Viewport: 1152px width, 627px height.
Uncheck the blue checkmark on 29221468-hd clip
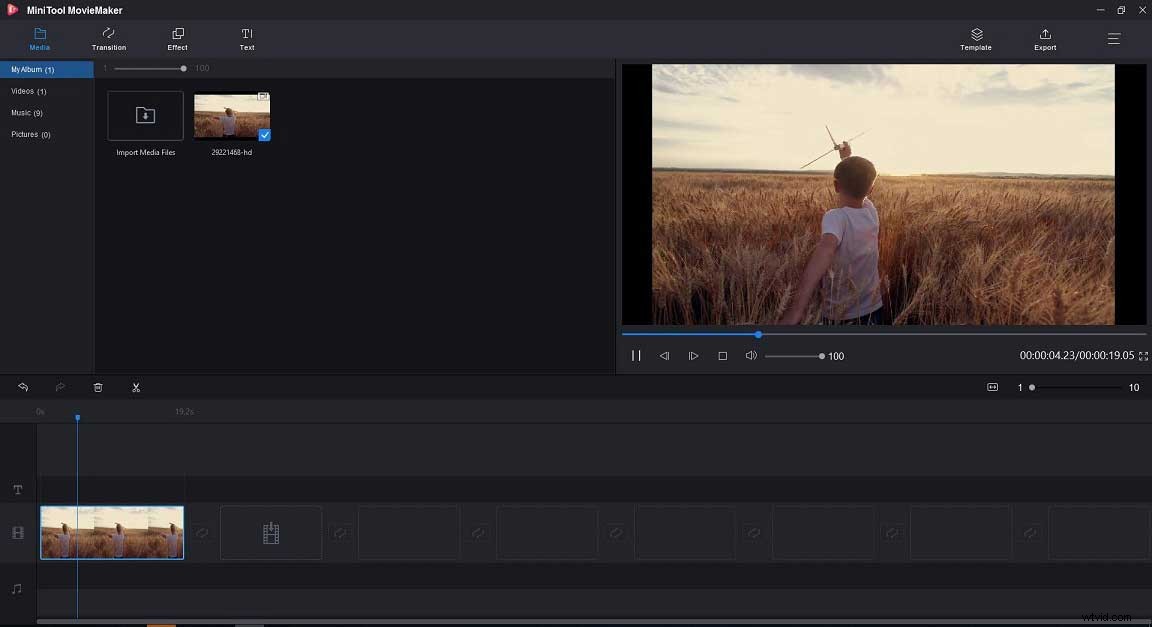[x=264, y=133]
